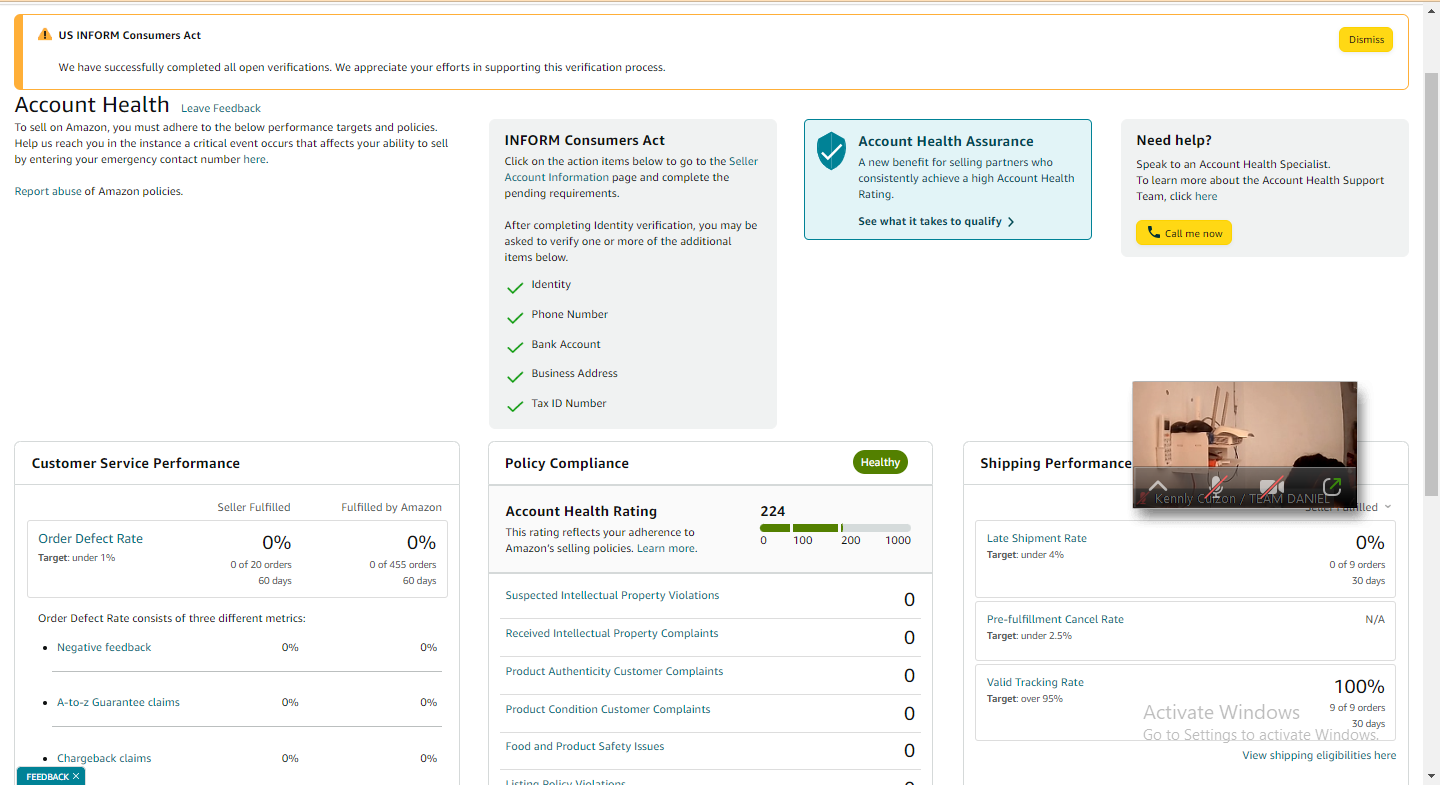Click the green checkmark beside Phone Number

point(515,318)
